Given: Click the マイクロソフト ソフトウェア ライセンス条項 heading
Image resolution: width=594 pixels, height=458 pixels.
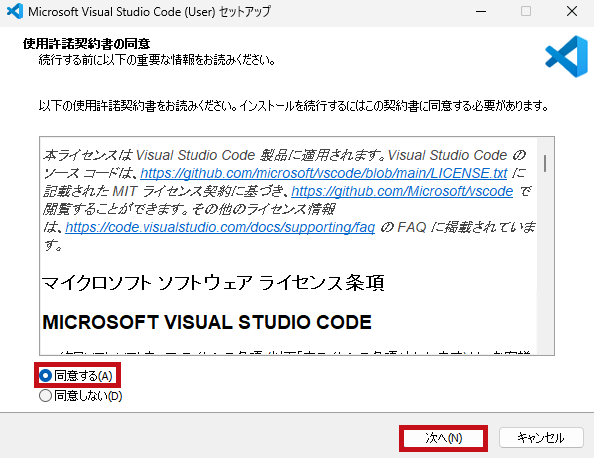Looking at the screenshot, I should (213, 283).
